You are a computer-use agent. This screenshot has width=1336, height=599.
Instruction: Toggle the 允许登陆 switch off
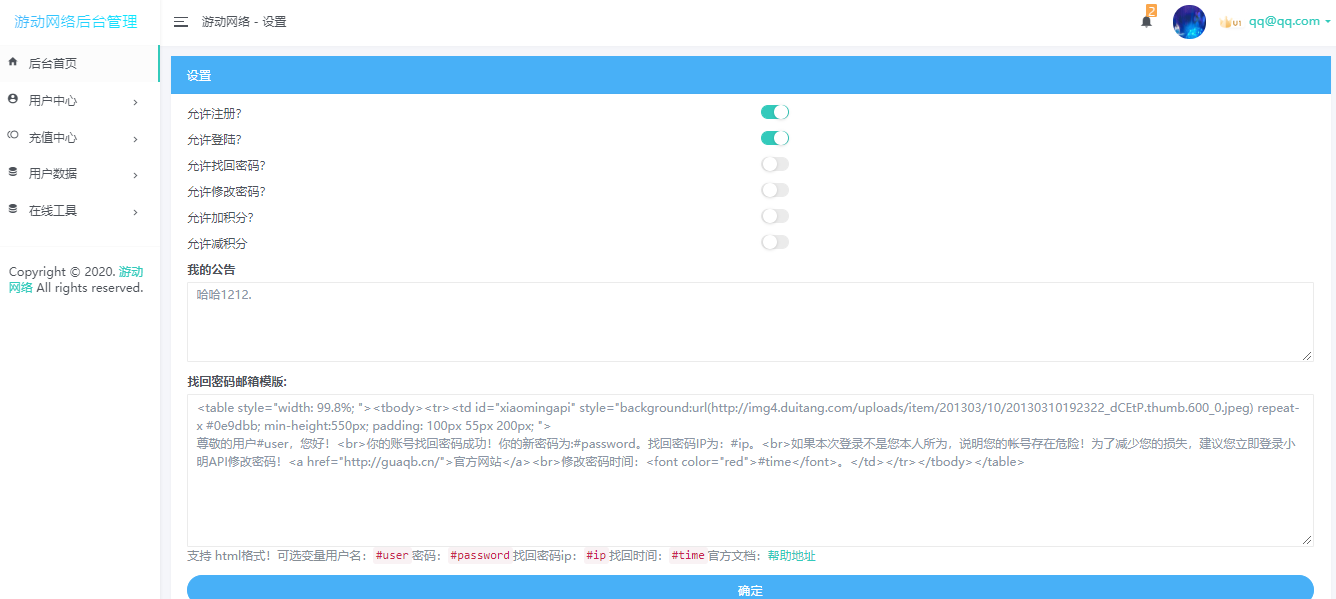775,138
